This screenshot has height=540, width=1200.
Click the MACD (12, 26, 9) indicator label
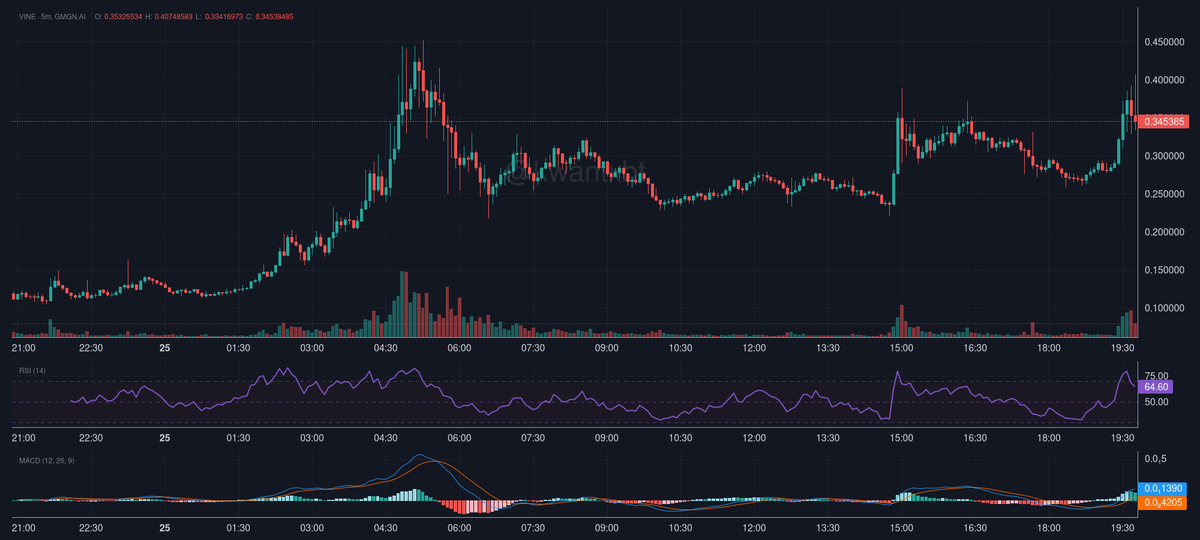pyautogui.click(x=47, y=460)
